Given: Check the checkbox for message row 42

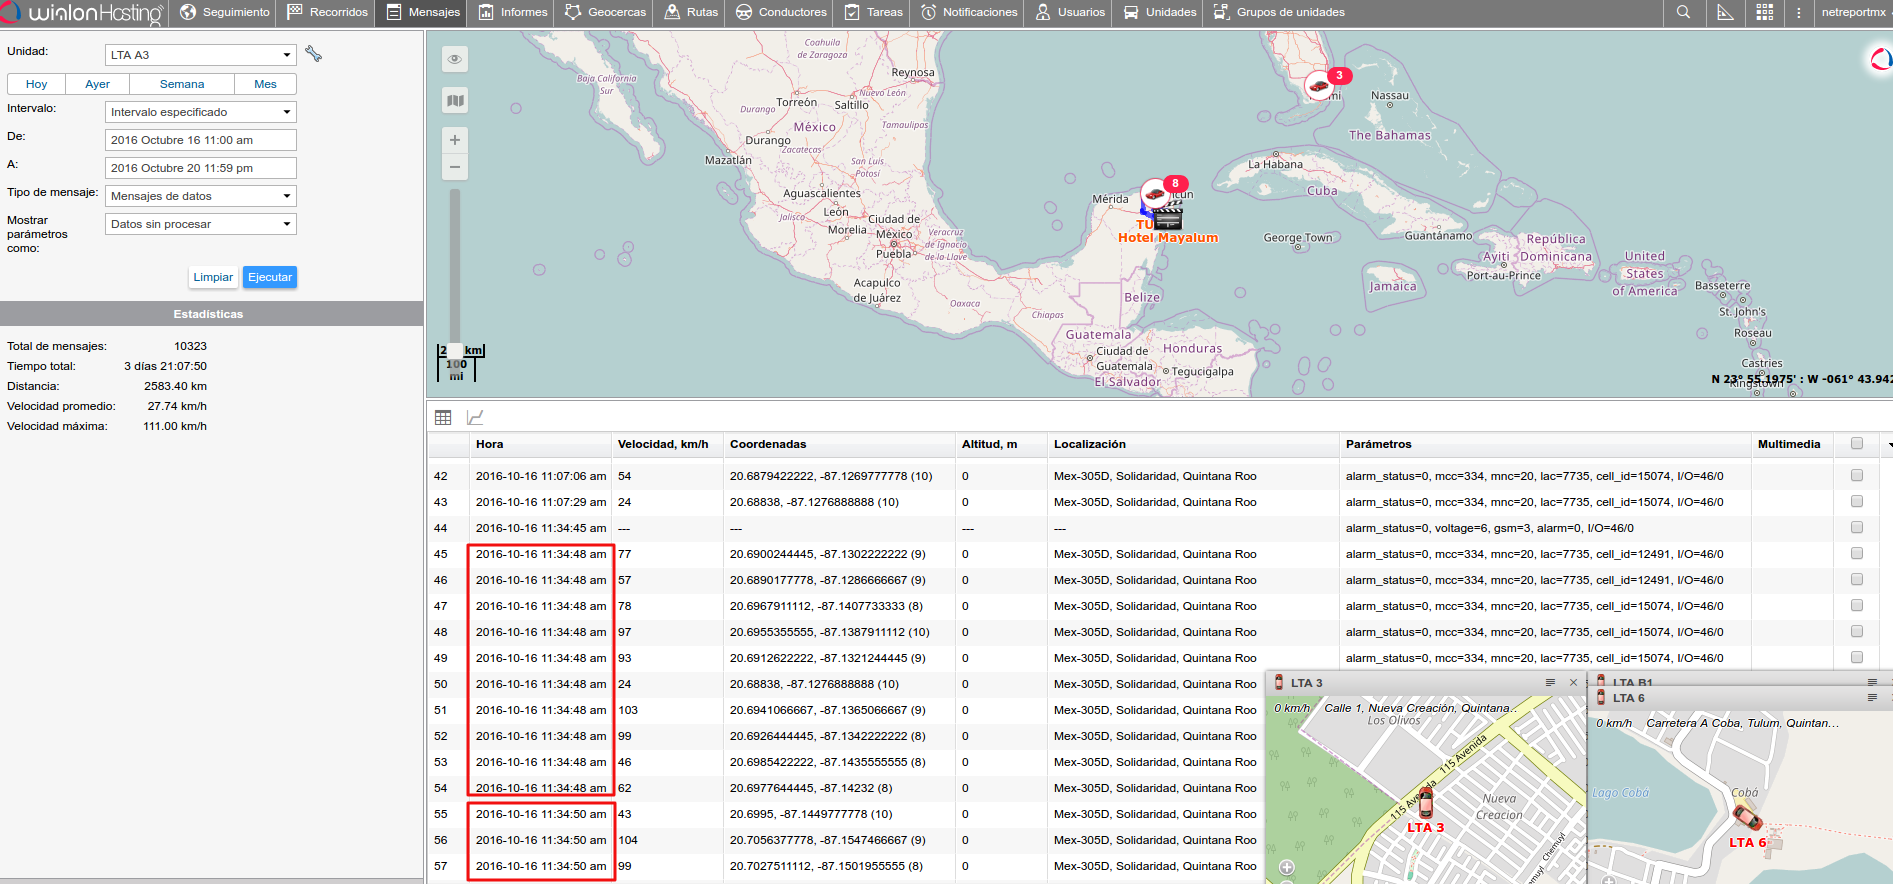Looking at the screenshot, I should [1857, 476].
